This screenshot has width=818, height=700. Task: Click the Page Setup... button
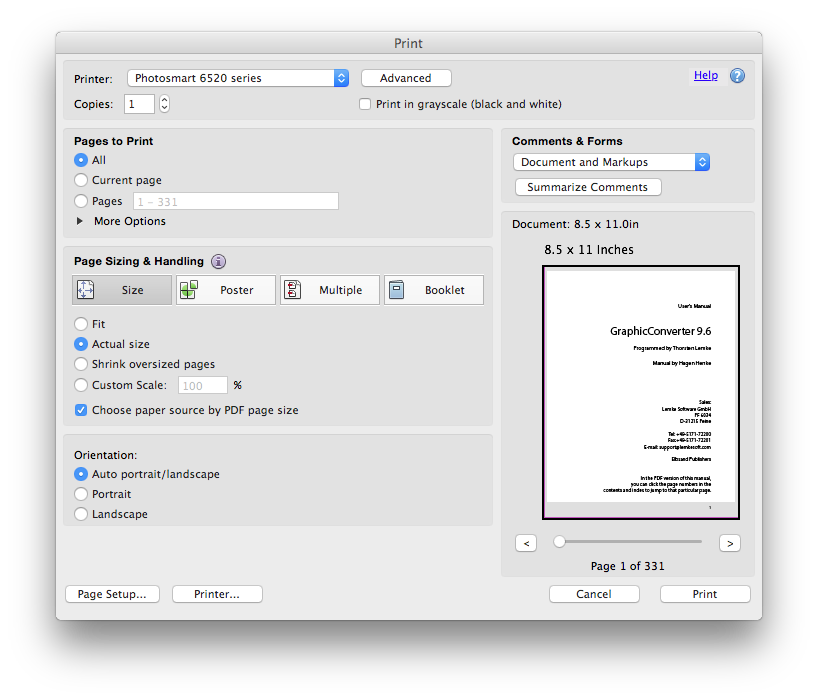tap(112, 594)
